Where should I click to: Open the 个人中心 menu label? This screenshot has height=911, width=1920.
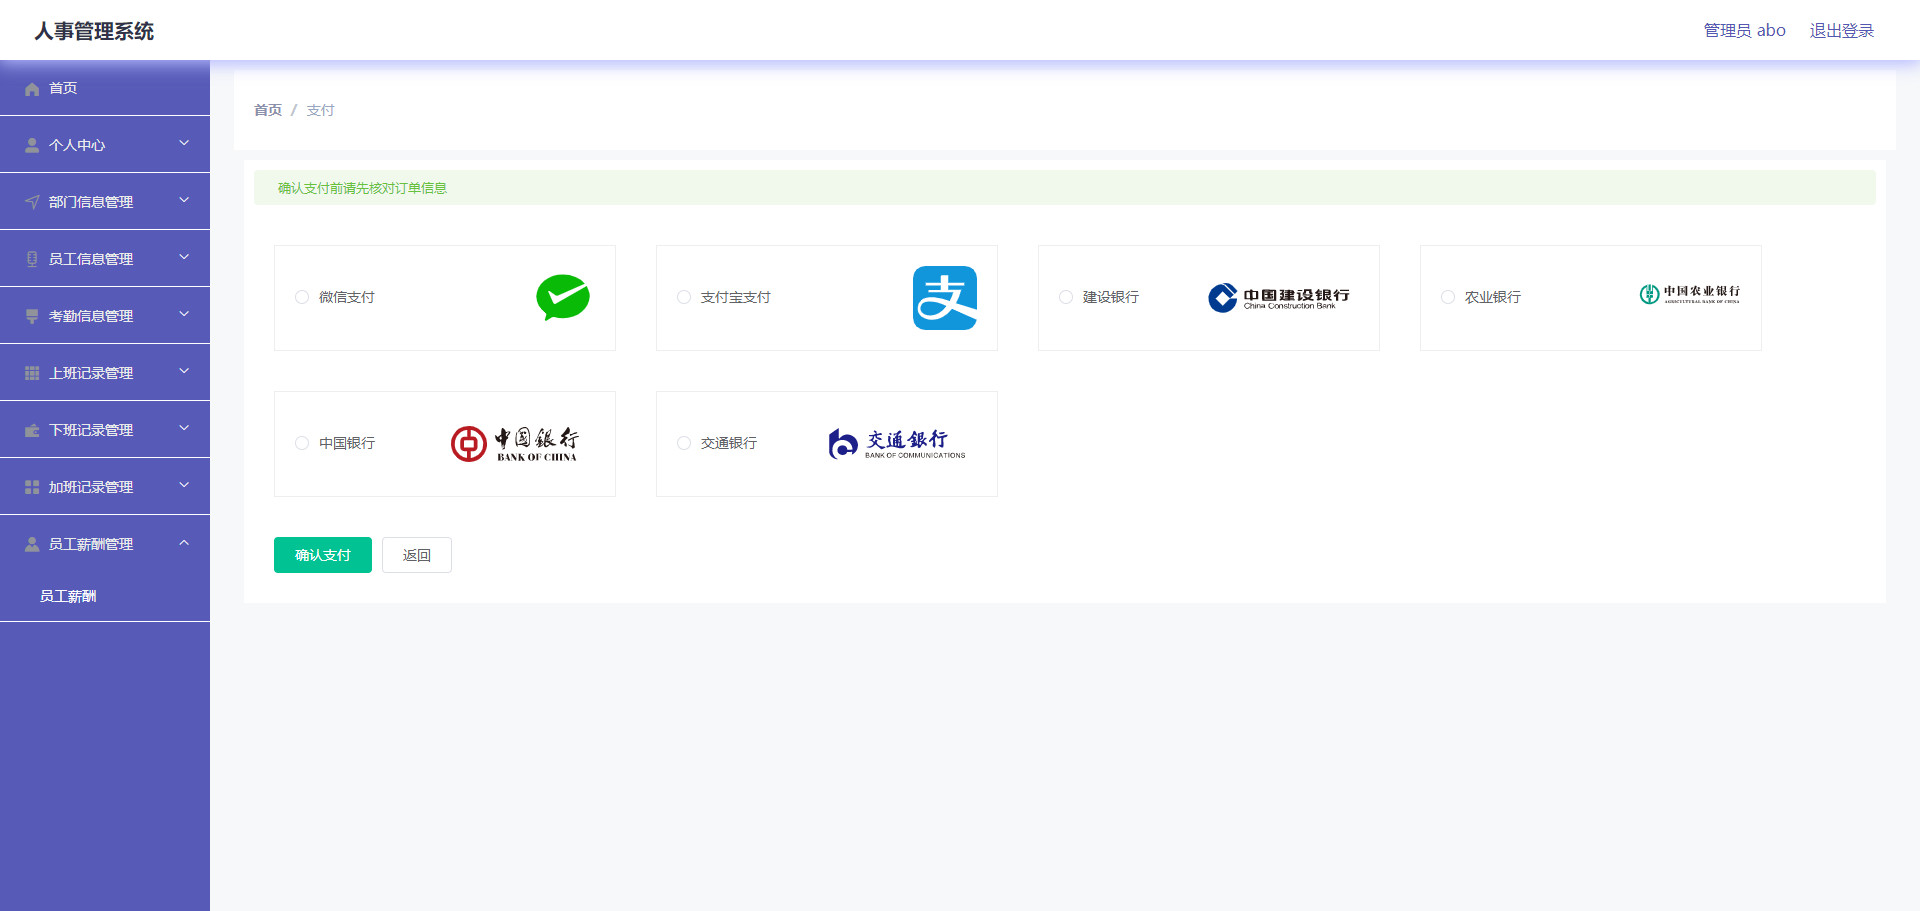(x=77, y=145)
